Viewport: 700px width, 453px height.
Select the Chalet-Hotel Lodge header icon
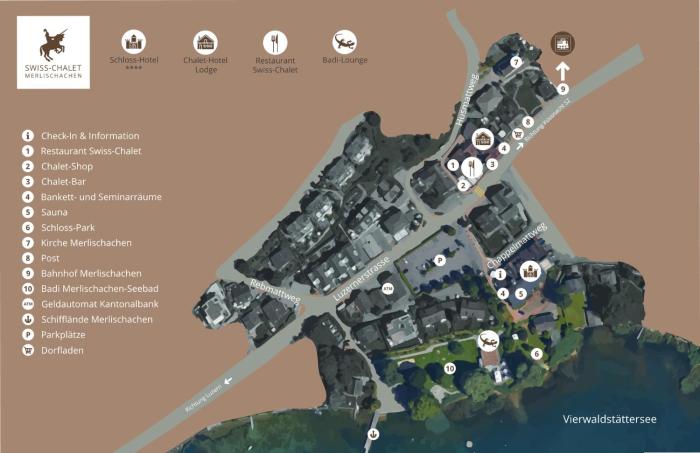point(206,41)
